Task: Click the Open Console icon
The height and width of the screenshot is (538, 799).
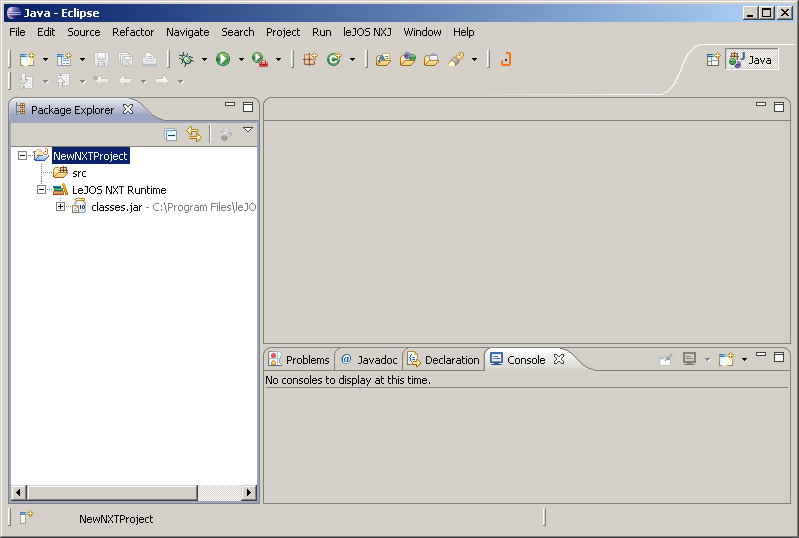Action: click(726, 359)
